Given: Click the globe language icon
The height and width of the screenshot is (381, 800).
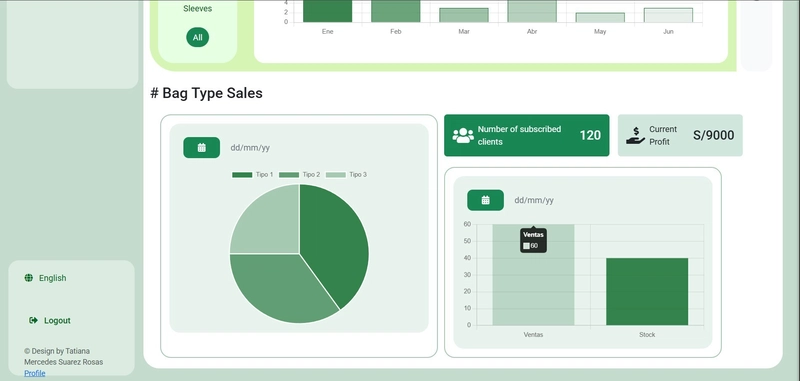Looking at the screenshot, I should pyautogui.click(x=29, y=278).
